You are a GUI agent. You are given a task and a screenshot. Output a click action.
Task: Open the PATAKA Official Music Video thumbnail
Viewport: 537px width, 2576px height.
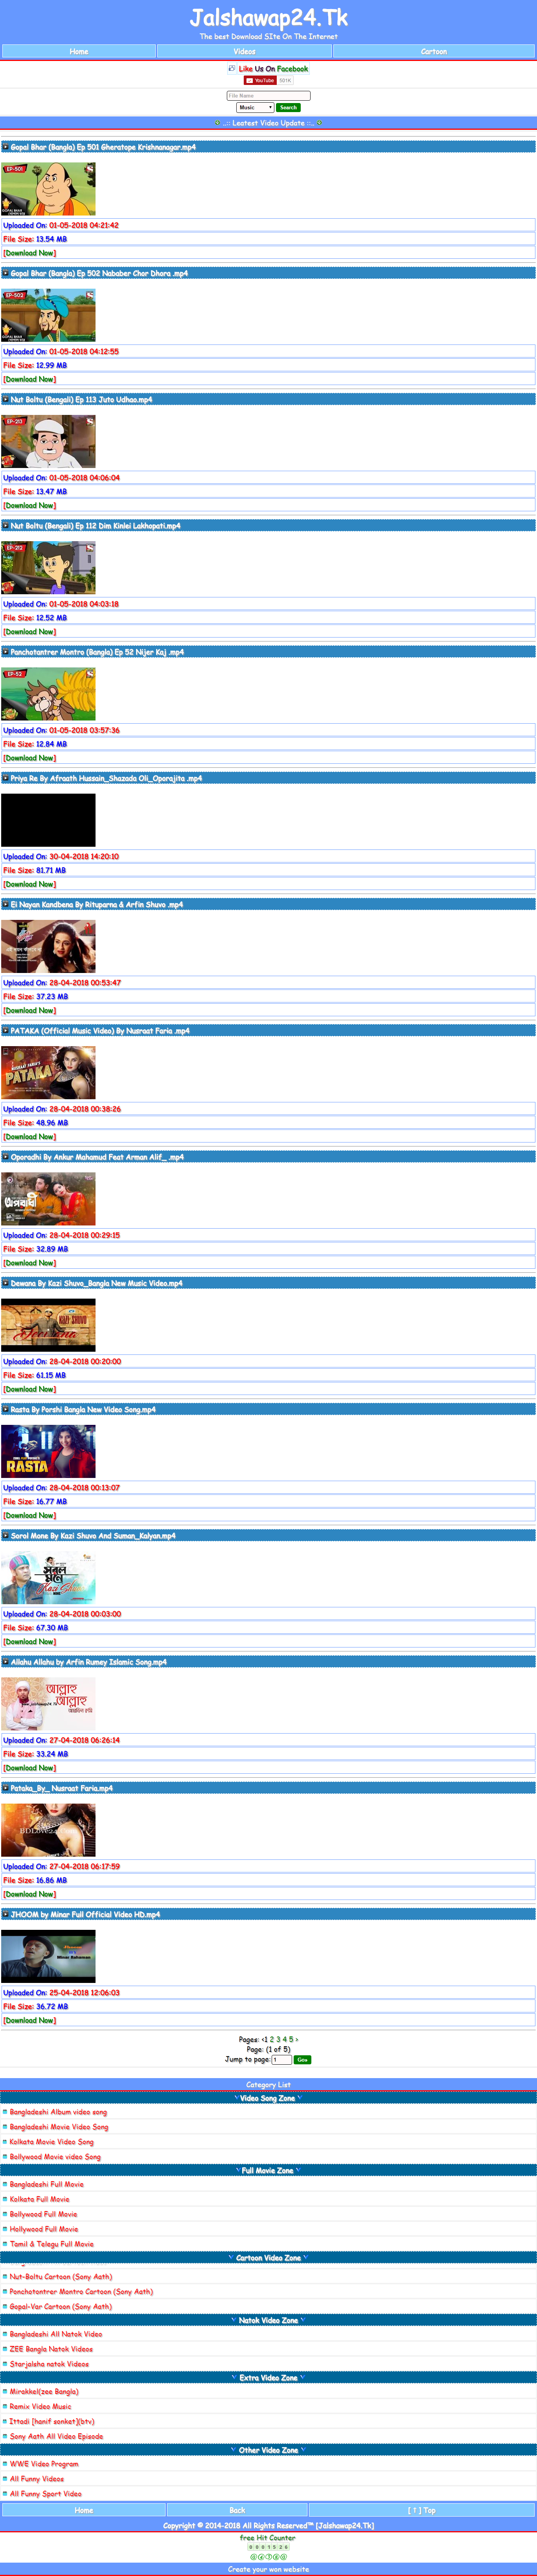point(48,1072)
